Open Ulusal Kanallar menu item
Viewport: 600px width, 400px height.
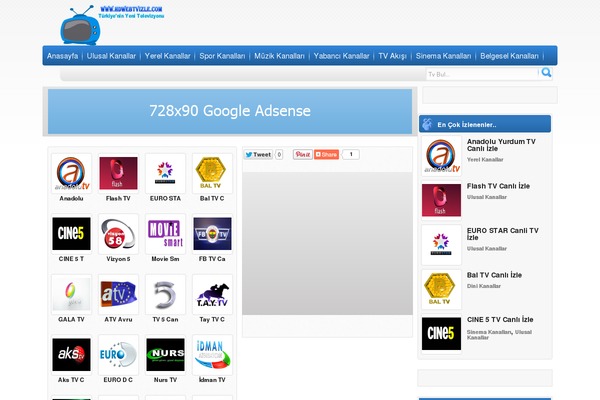[111, 56]
